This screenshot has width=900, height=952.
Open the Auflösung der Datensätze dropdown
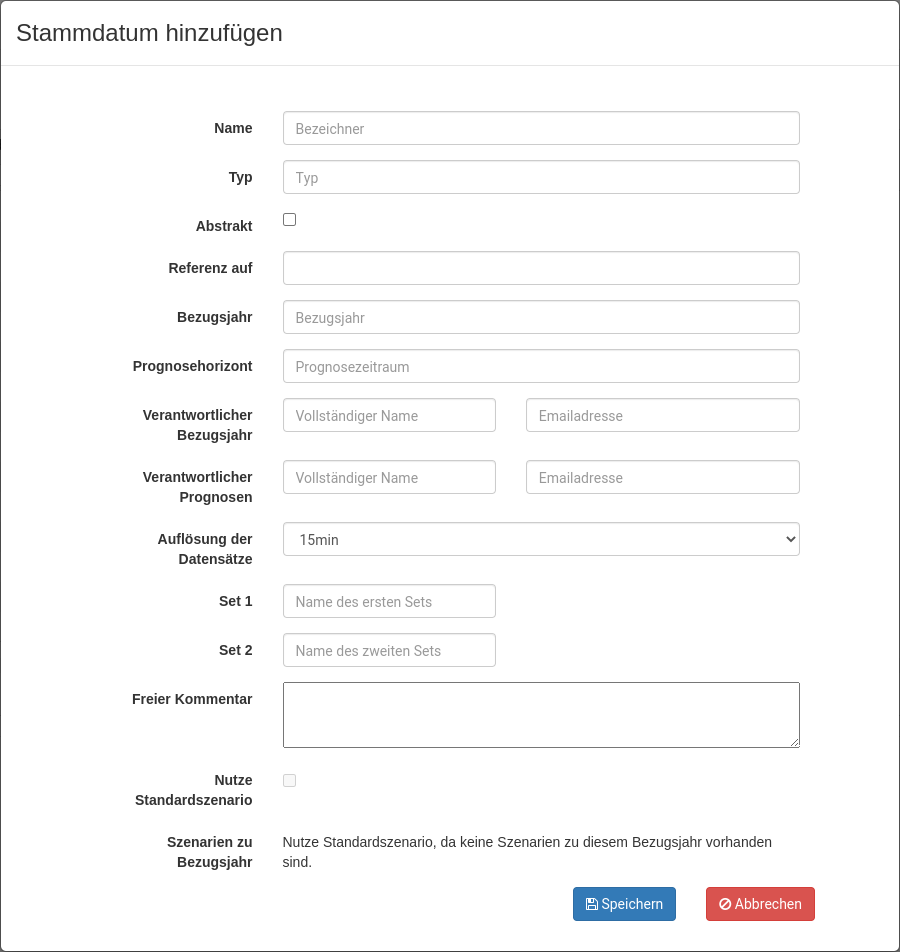541,539
